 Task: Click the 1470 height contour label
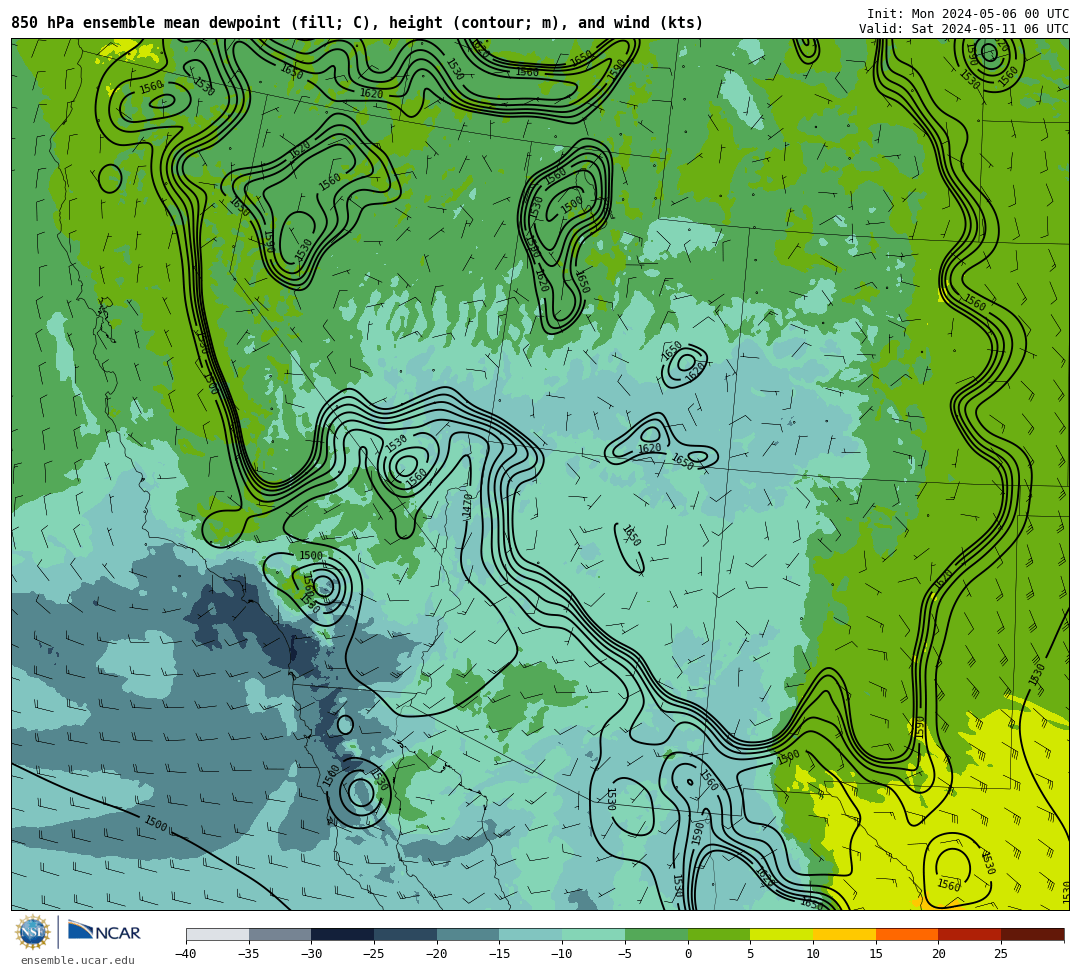[x=468, y=505]
